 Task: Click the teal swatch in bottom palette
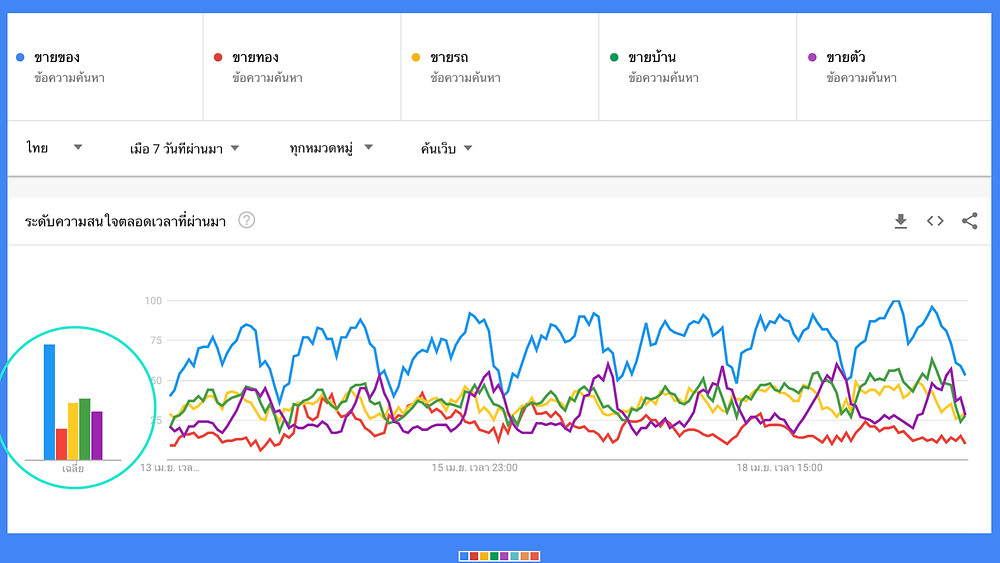514,556
